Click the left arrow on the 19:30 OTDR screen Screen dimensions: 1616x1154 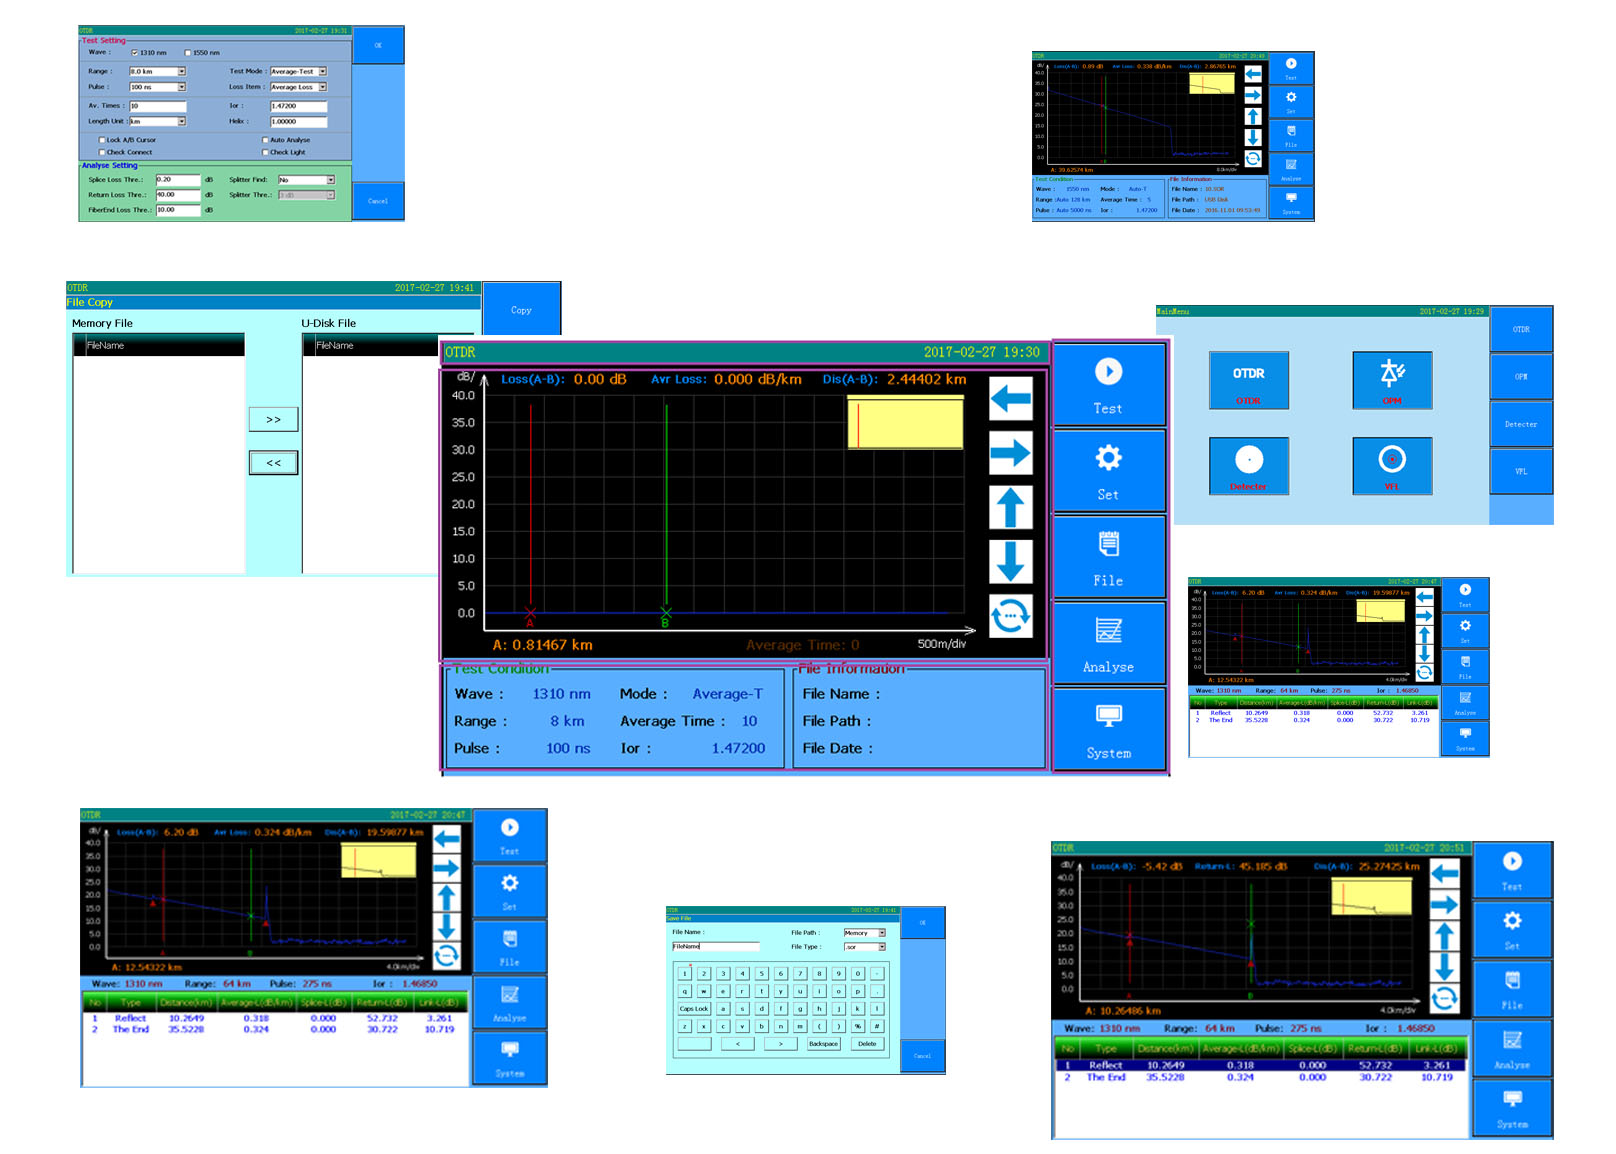pos(1010,399)
